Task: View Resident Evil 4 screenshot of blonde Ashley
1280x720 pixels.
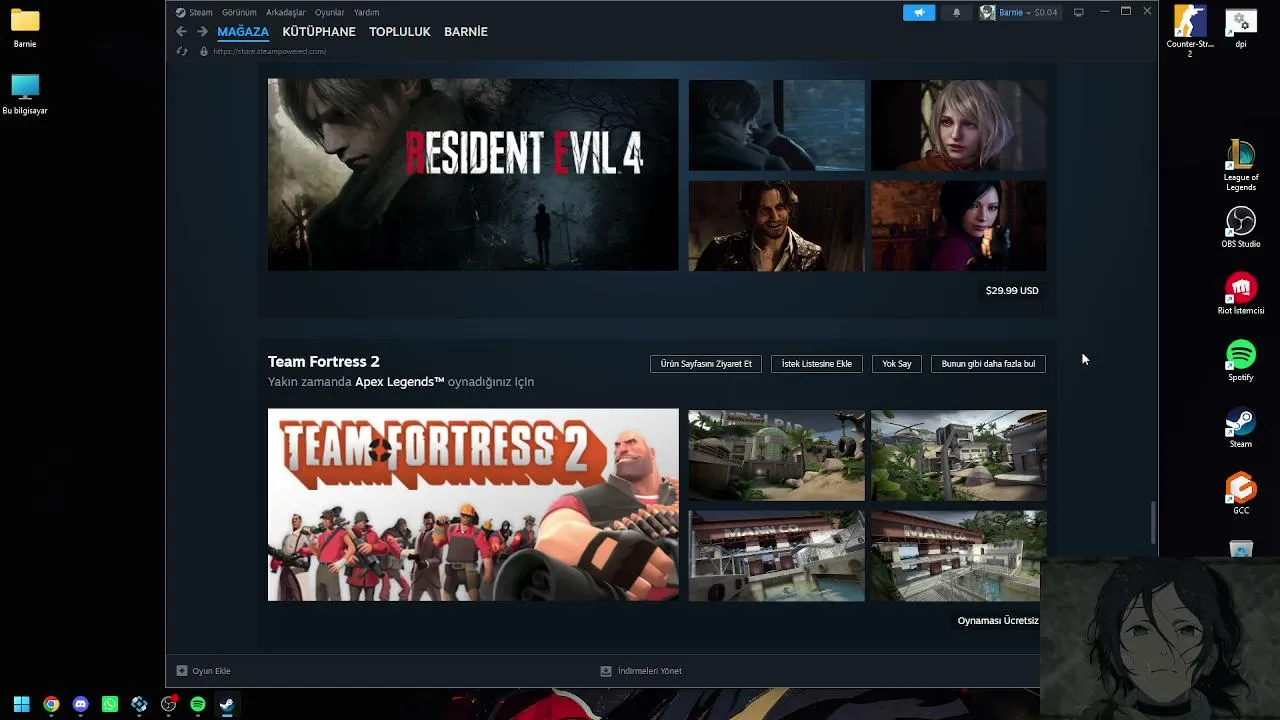Action: coord(959,125)
